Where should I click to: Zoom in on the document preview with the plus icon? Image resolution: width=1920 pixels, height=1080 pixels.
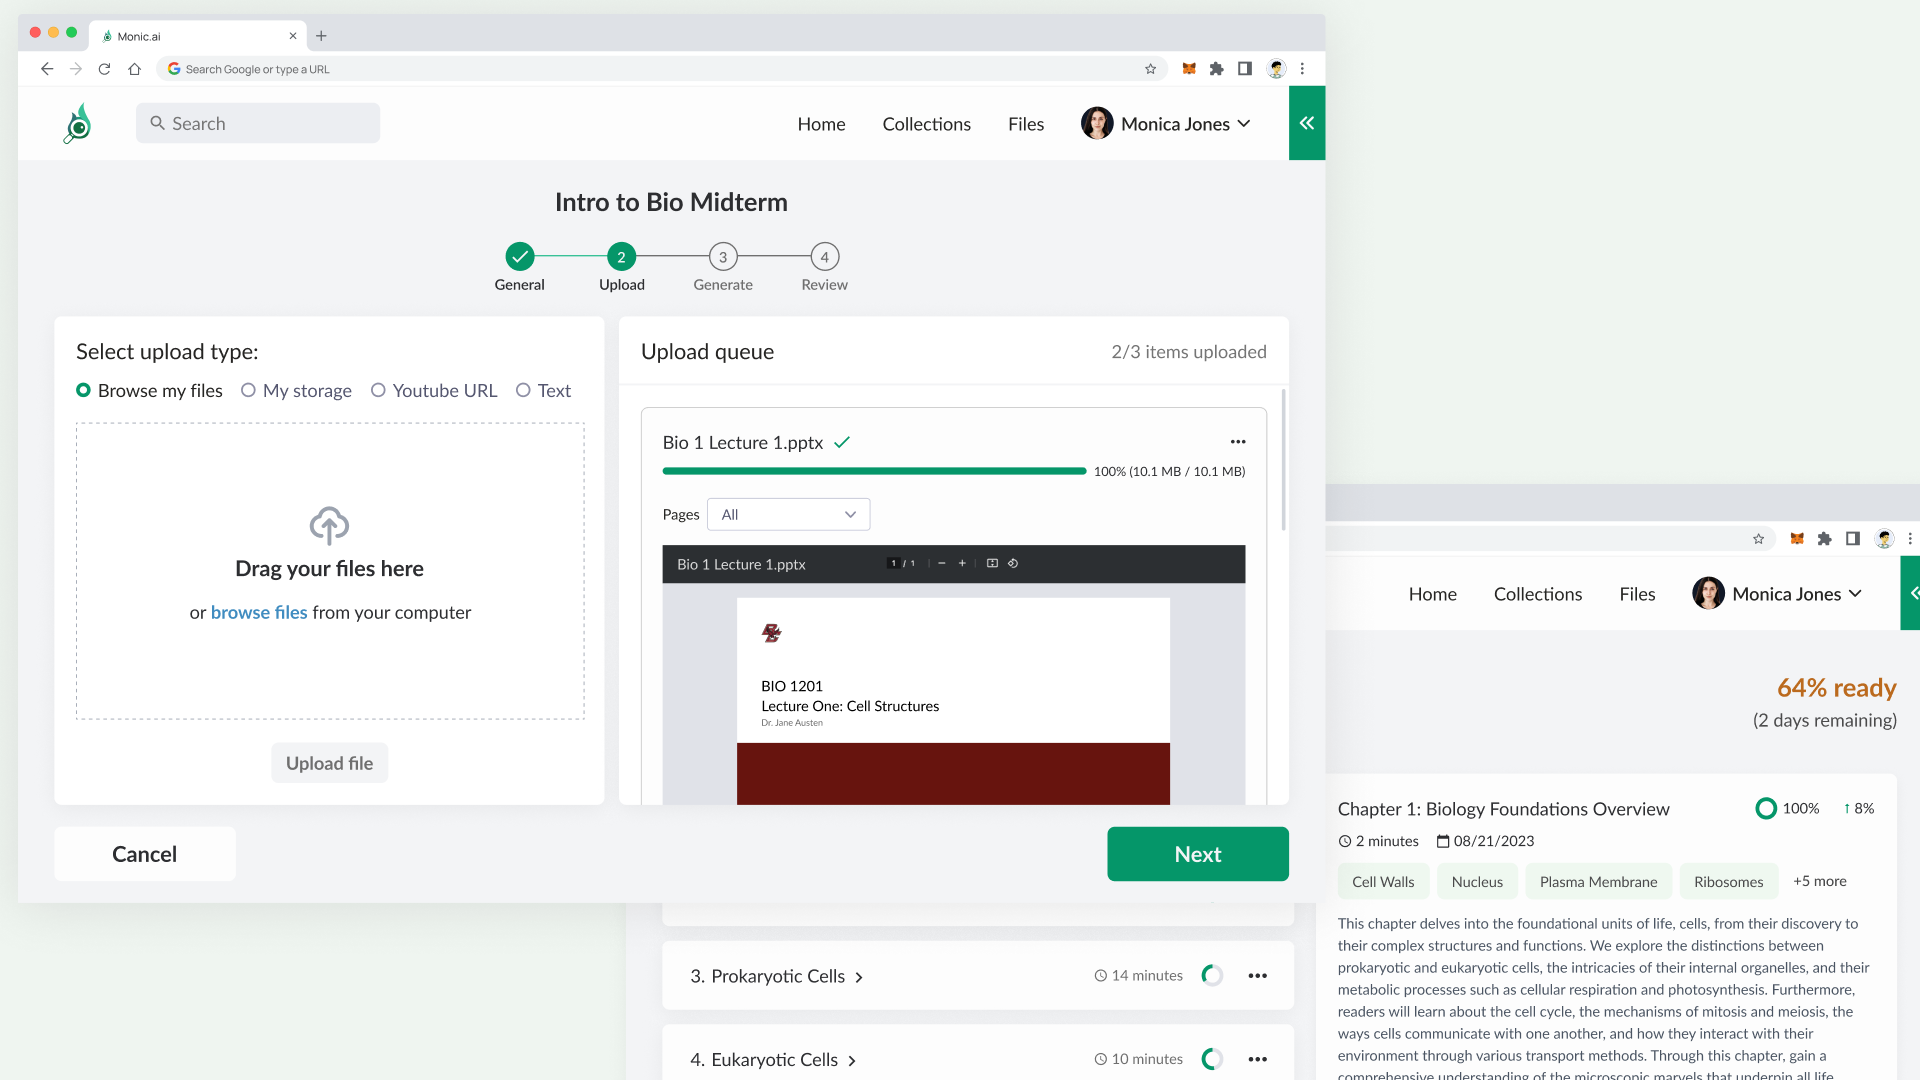(962, 564)
